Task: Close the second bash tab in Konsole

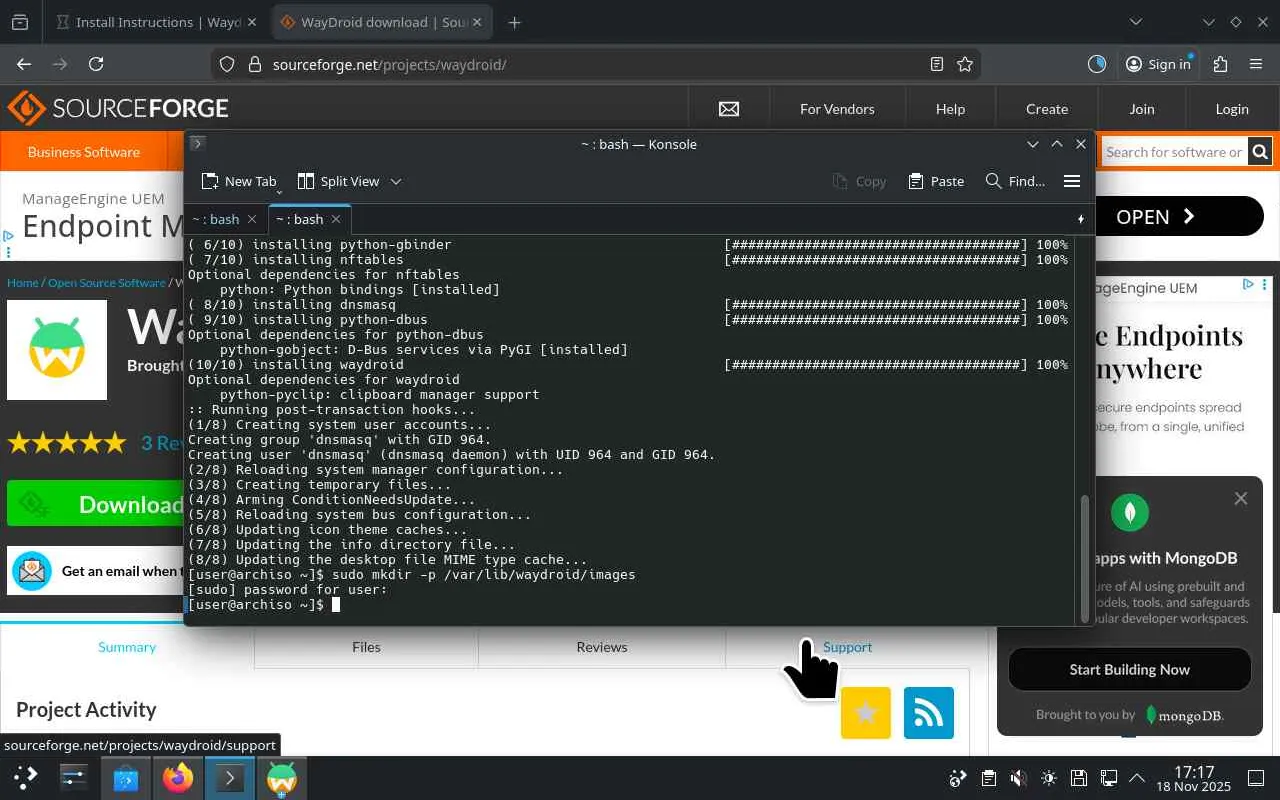Action: coord(336,219)
